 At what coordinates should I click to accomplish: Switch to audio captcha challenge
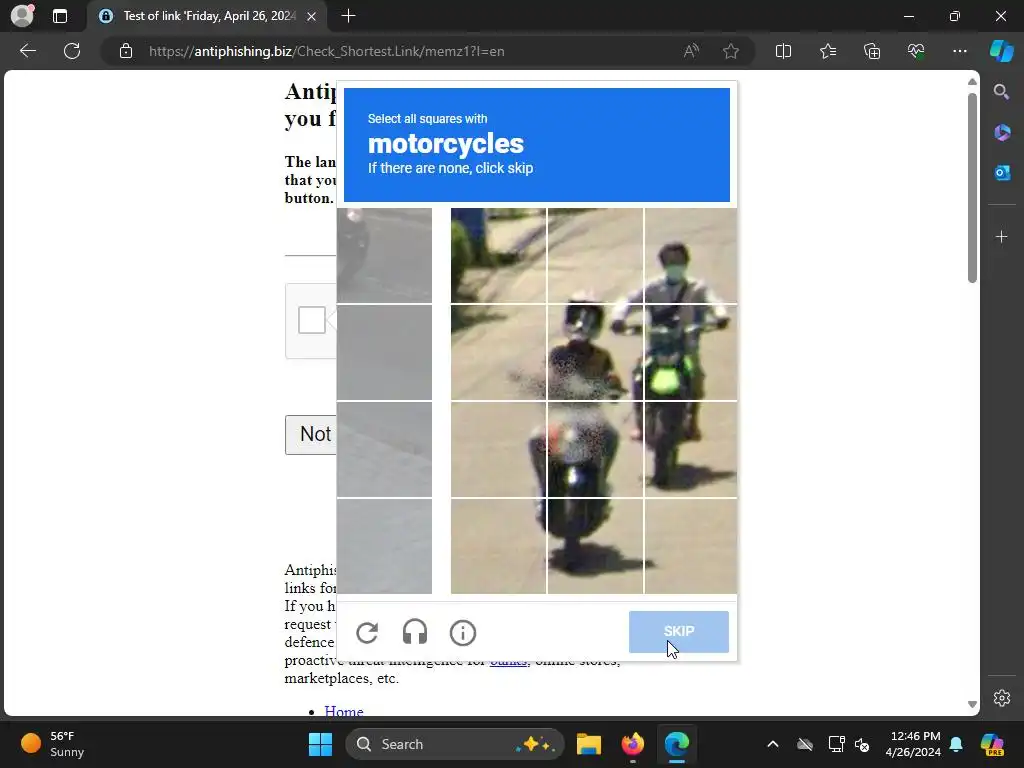tap(415, 632)
